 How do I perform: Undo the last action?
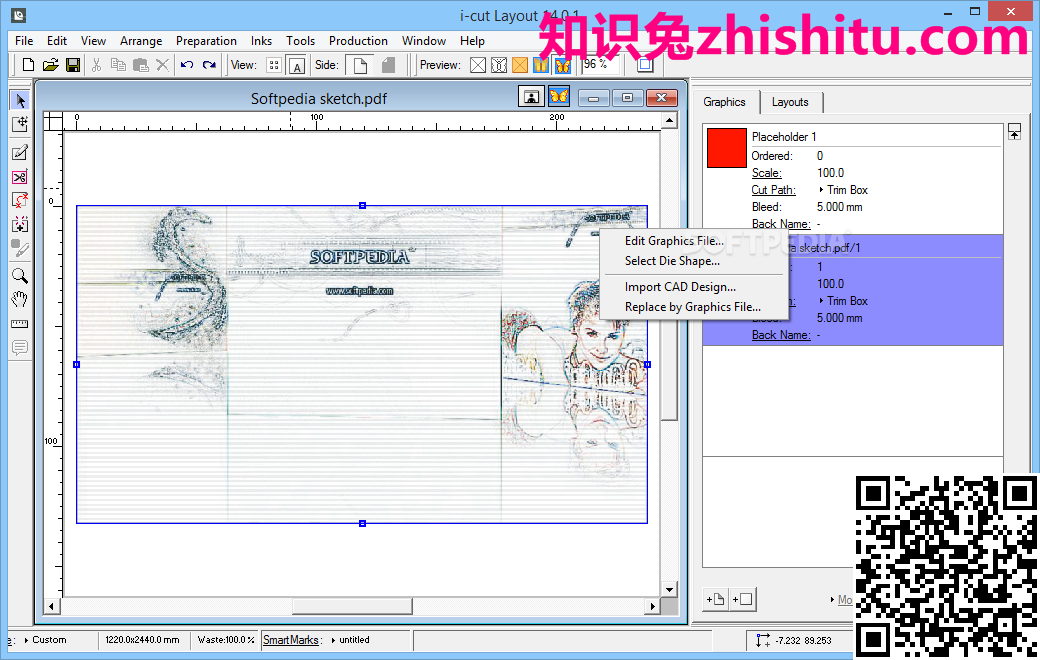click(x=187, y=65)
